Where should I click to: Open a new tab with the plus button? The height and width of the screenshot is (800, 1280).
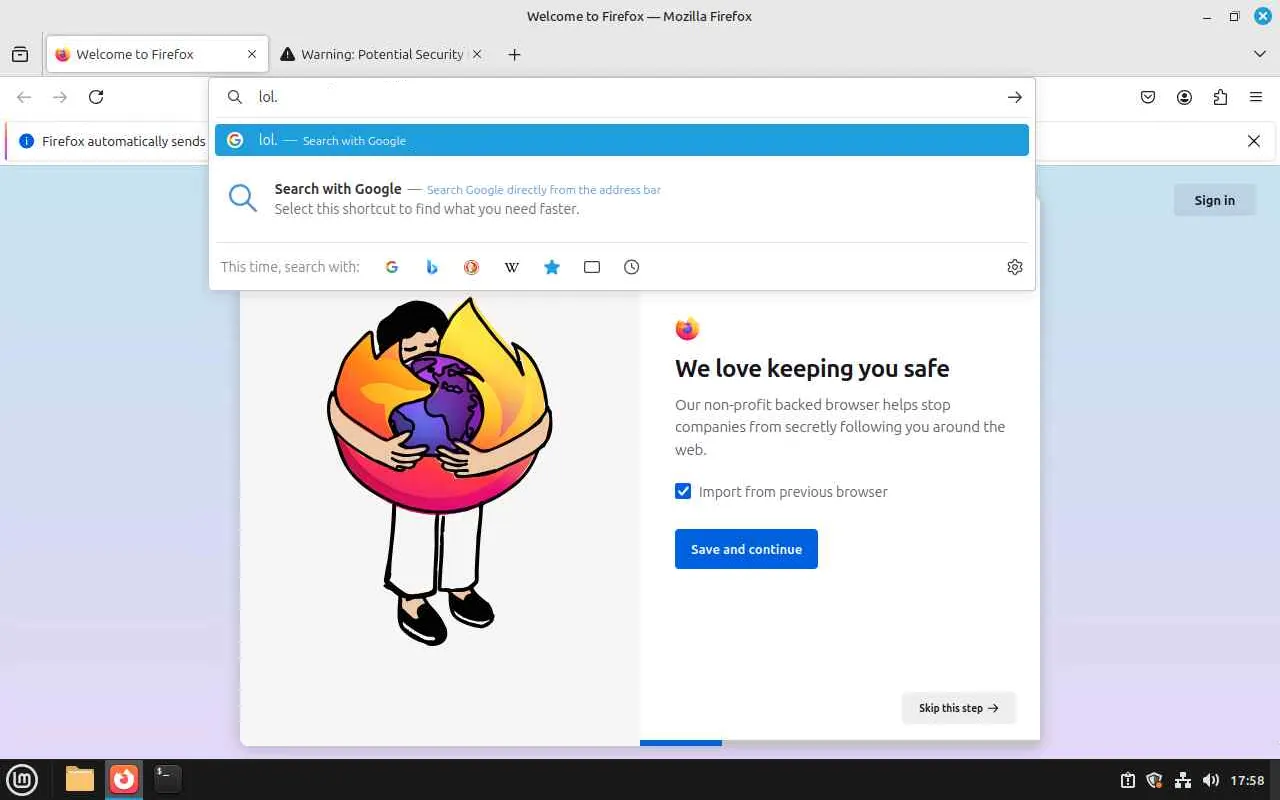[514, 54]
